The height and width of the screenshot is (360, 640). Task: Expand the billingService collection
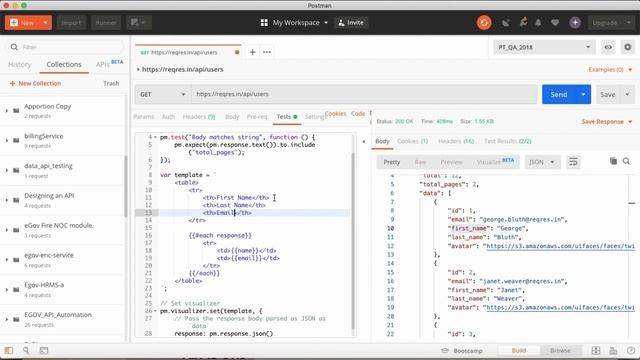[x=6, y=140]
